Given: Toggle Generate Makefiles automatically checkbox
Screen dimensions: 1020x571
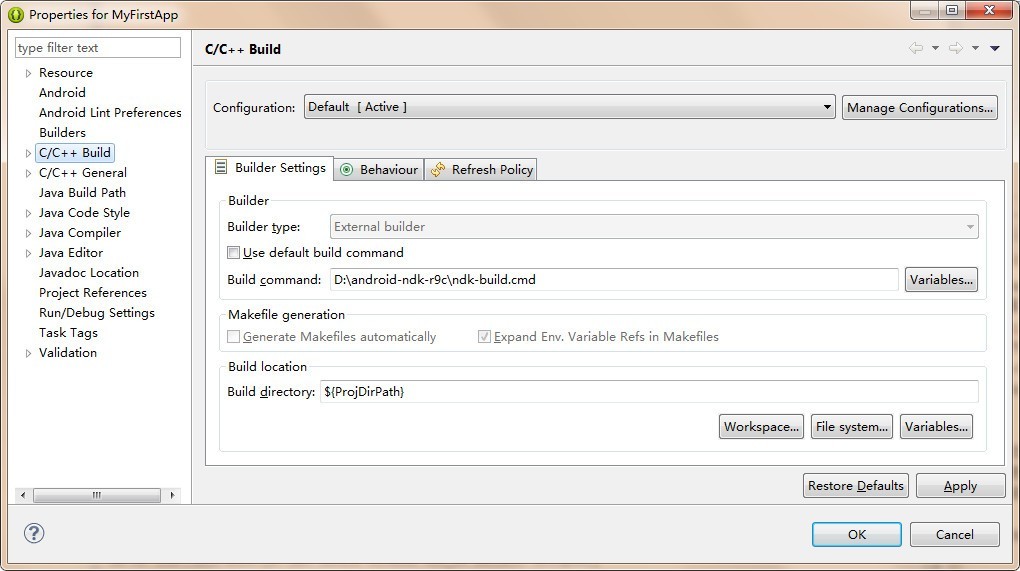Looking at the screenshot, I should click(x=234, y=337).
